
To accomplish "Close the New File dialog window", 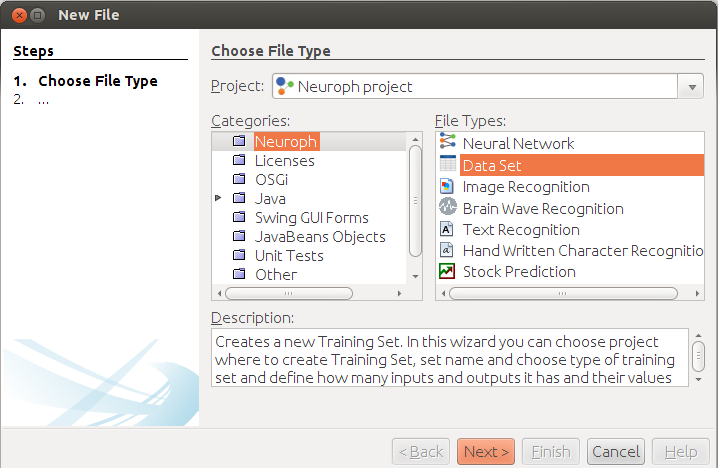I will 16,15.
